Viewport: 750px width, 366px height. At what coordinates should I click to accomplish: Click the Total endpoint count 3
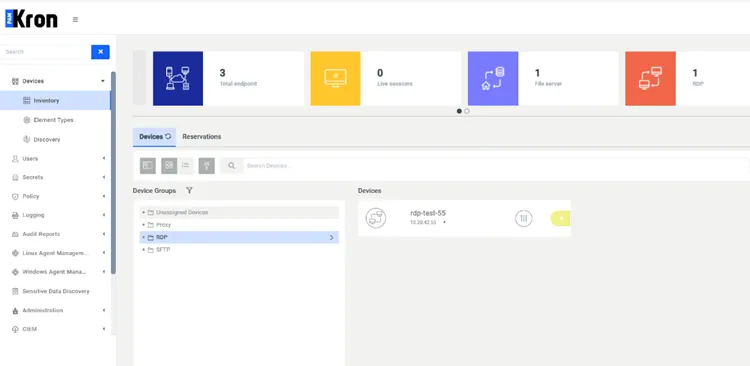(x=222, y=73)
